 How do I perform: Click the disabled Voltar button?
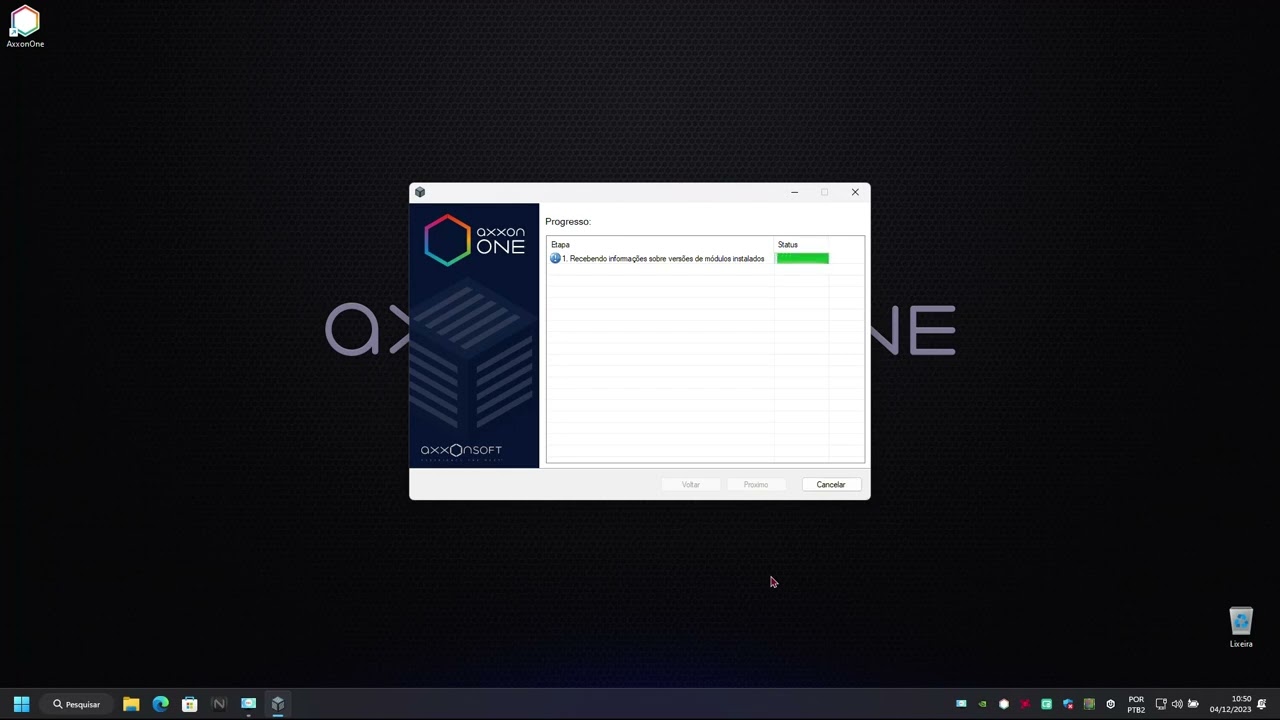(691, 484)
